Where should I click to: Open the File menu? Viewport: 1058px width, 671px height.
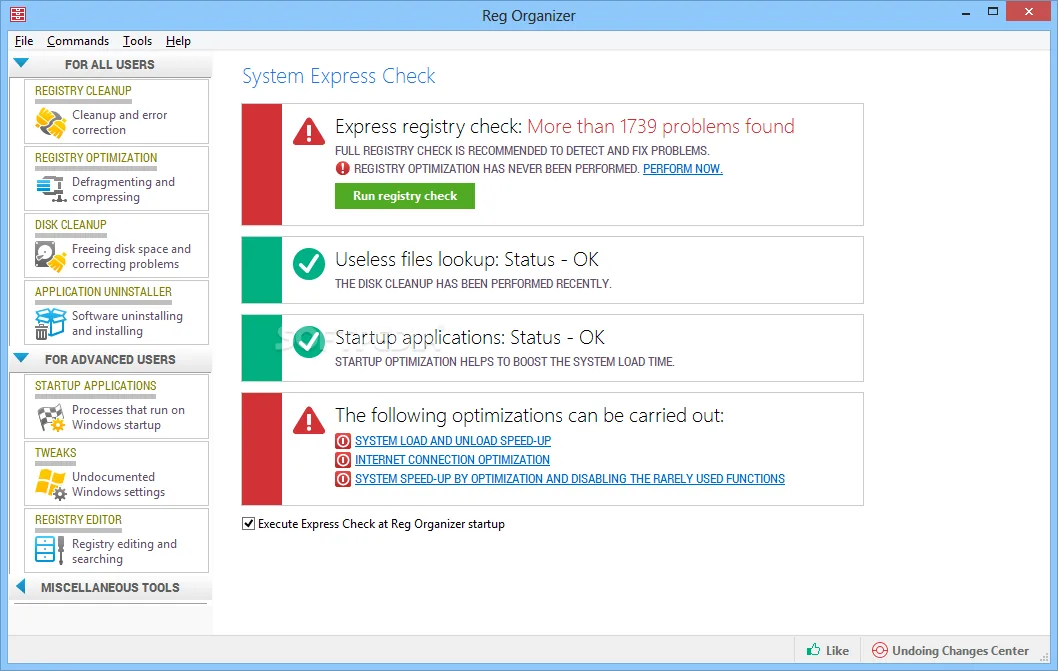tap(24, 41)
